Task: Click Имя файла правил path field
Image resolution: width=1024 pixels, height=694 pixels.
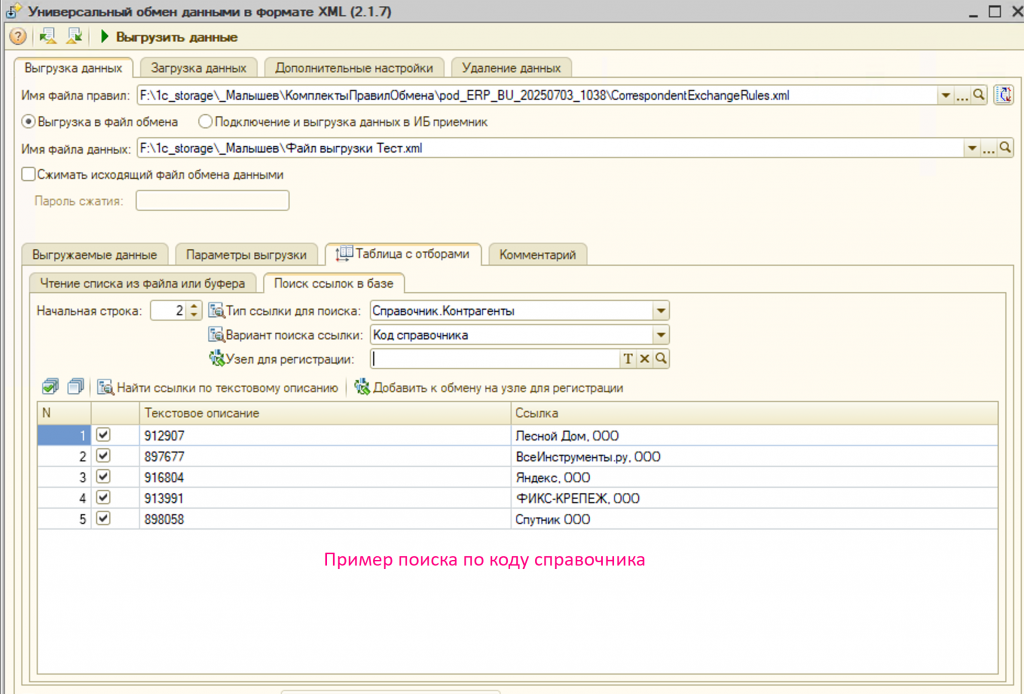Action: [x=537, y=95]
